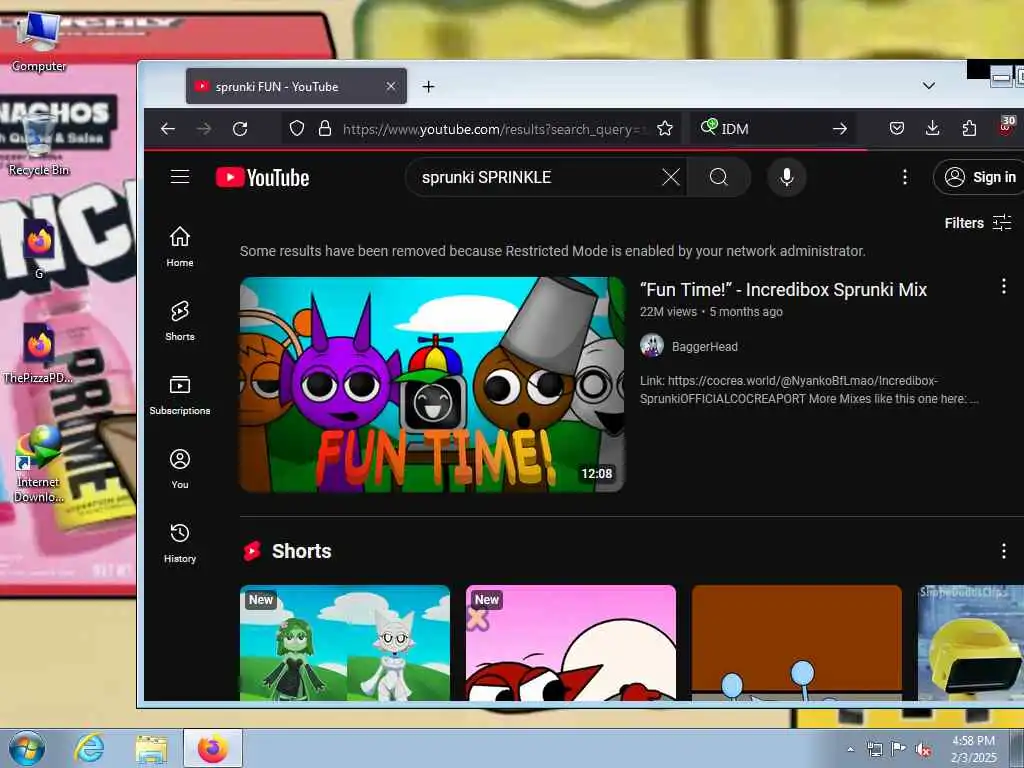Open ThePizzaPD Firefox desktop shortcut
The width and height of the screenshot is (1024, 768).
pos(38,353)
